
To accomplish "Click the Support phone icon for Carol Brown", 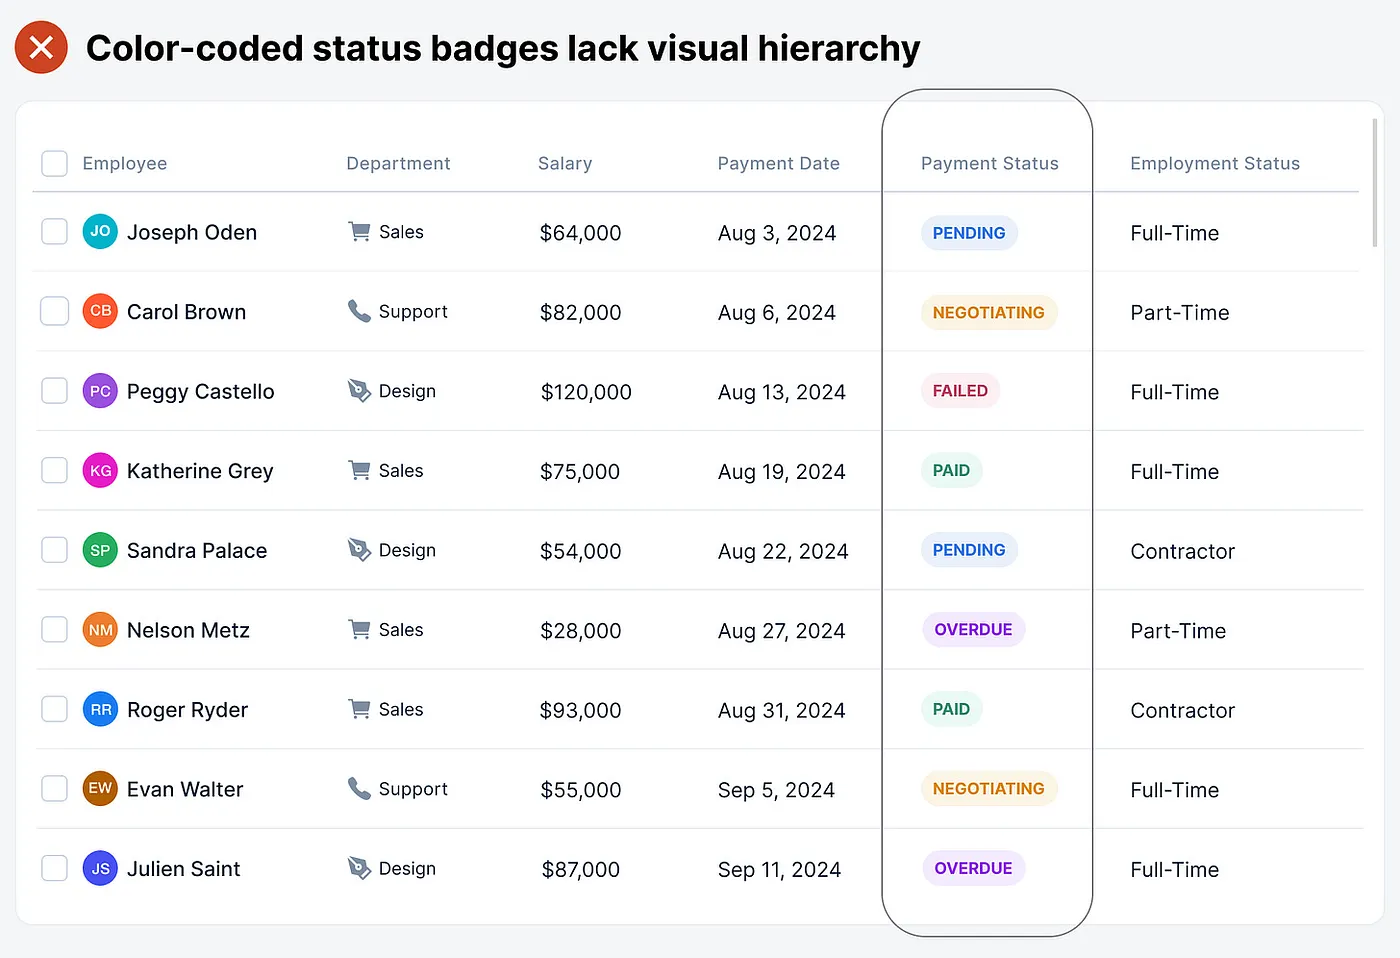I will click(359, 311).
